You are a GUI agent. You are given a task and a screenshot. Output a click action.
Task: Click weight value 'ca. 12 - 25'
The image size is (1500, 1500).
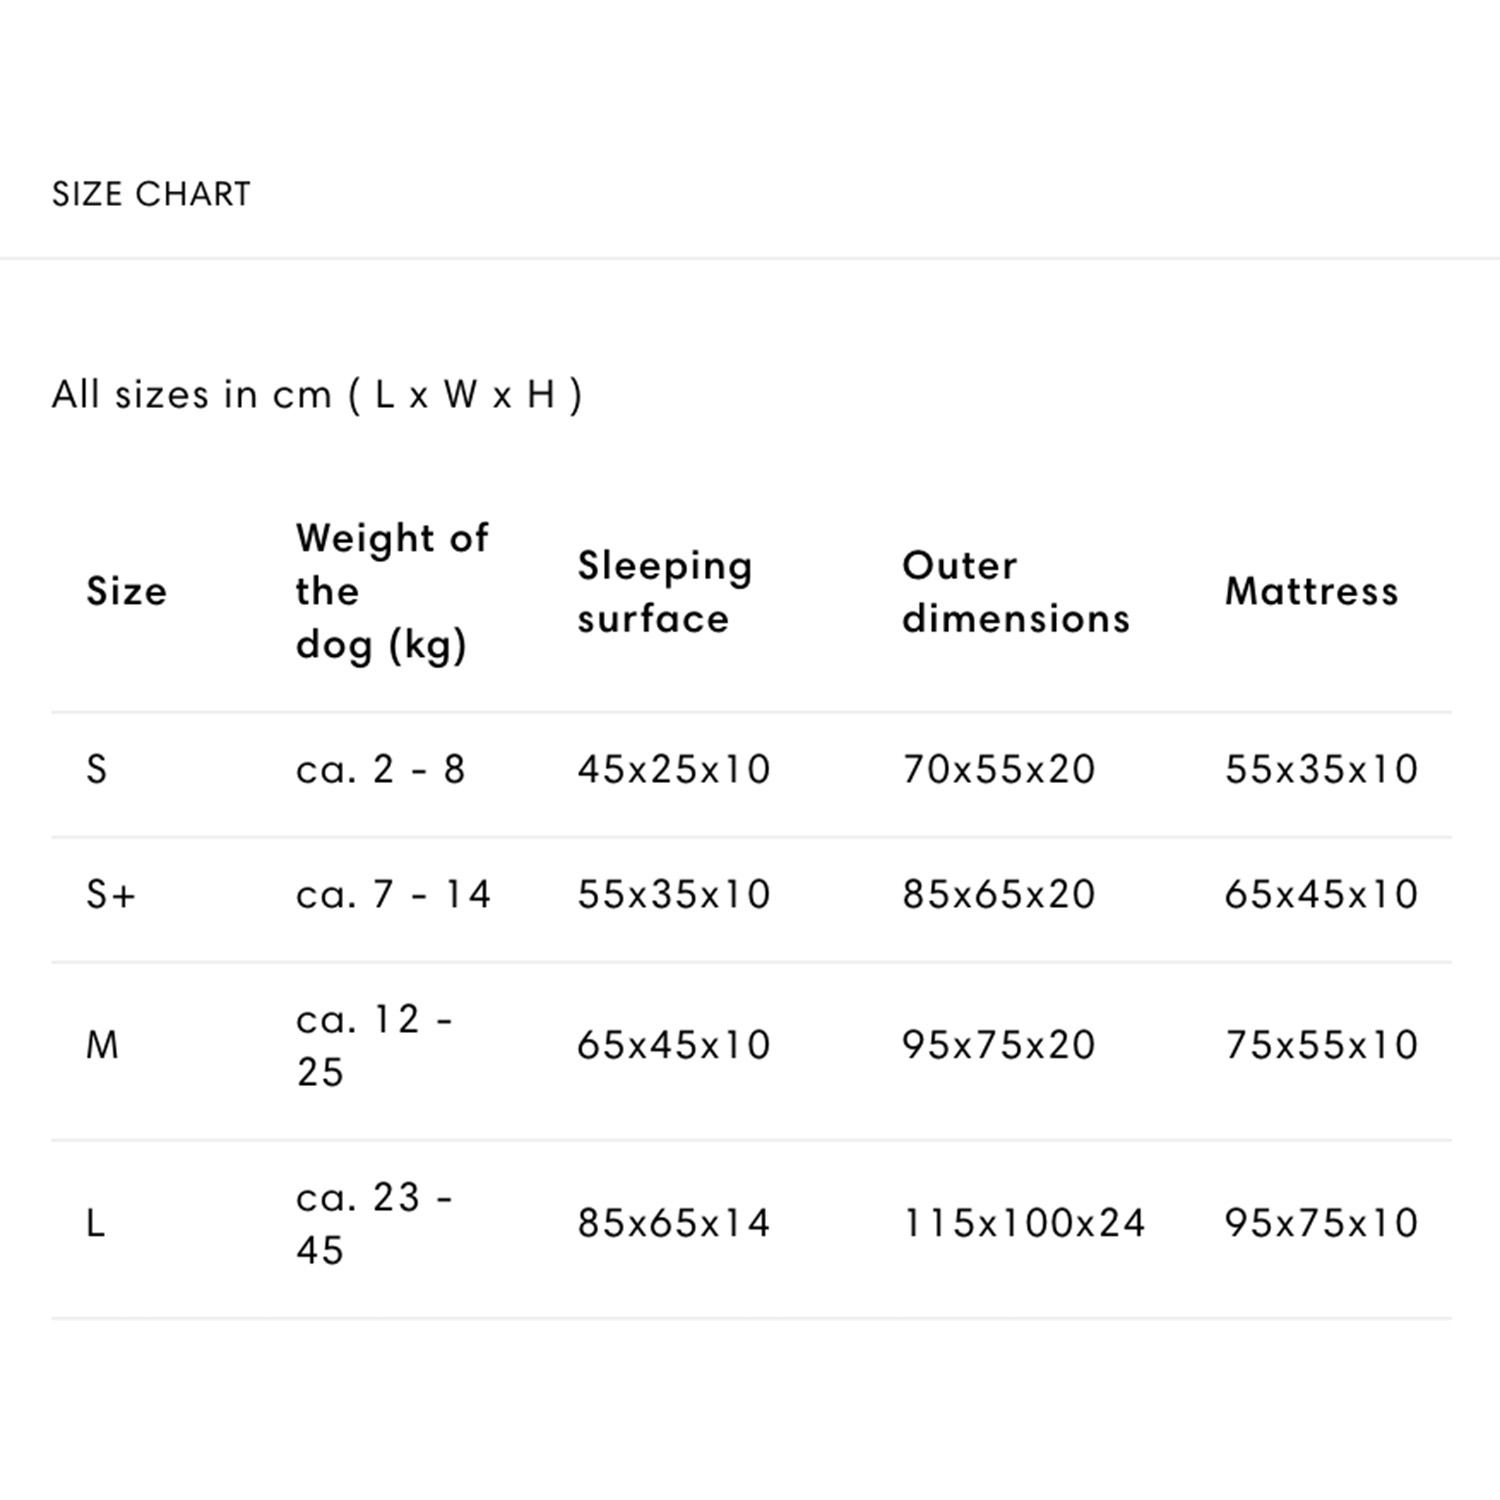pyautogui.click(x=374, y=1045)
